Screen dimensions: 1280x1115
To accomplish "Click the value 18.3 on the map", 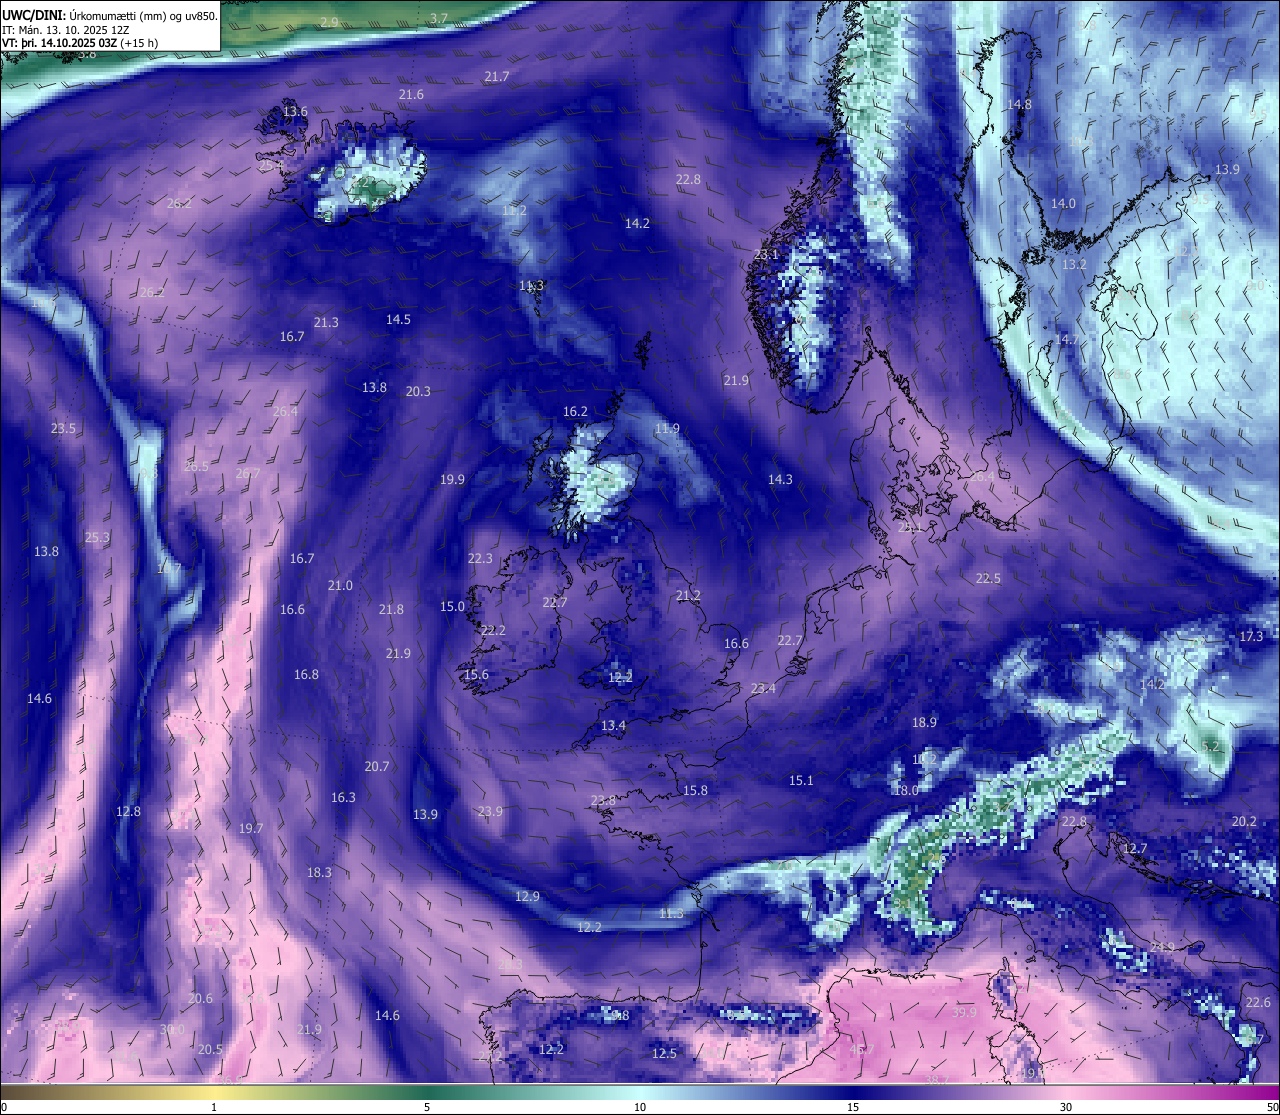I will click(x=319, y=872).
